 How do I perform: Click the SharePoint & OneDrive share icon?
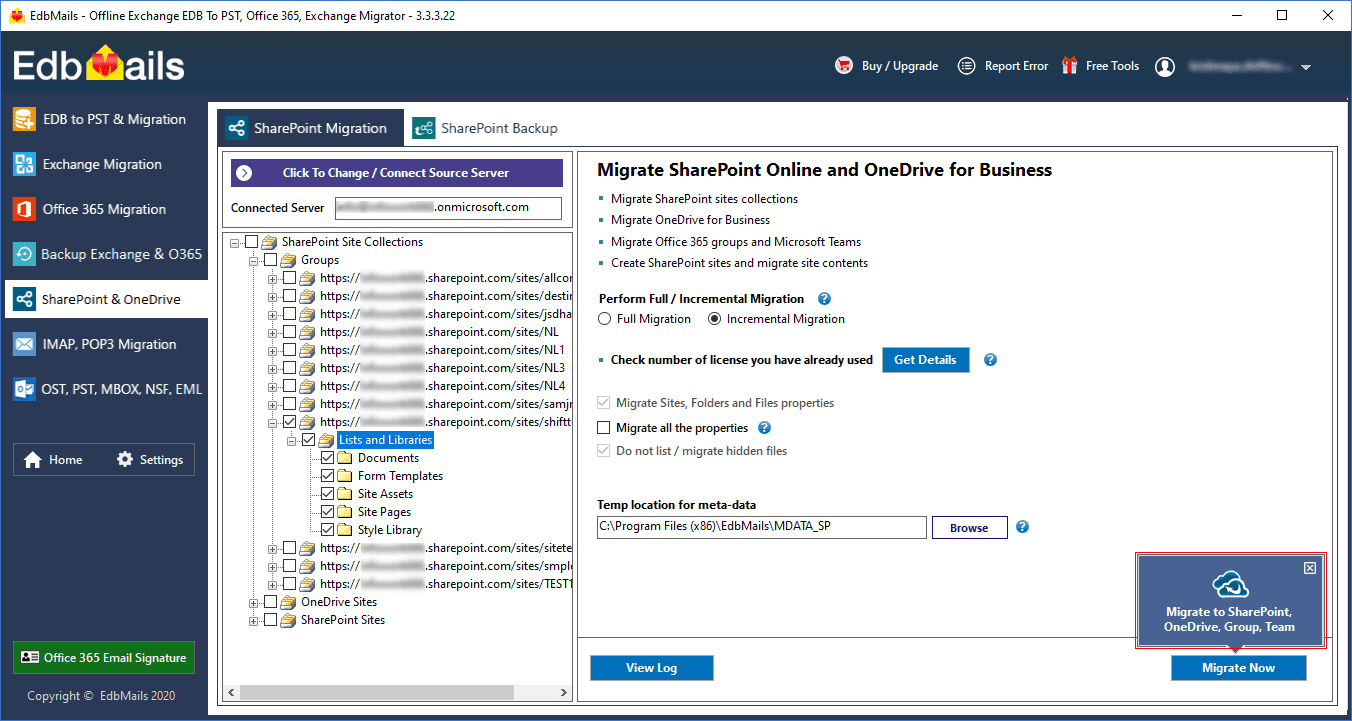[24, 299]
